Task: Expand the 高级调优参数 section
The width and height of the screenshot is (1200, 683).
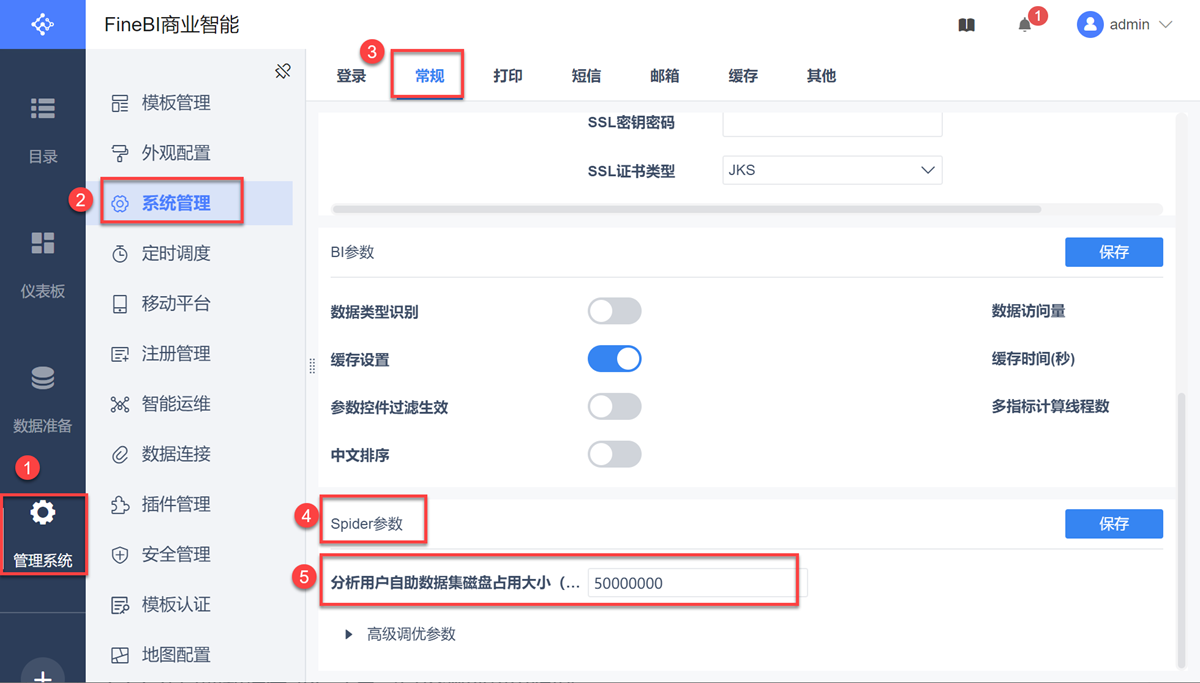Action: 399,634
